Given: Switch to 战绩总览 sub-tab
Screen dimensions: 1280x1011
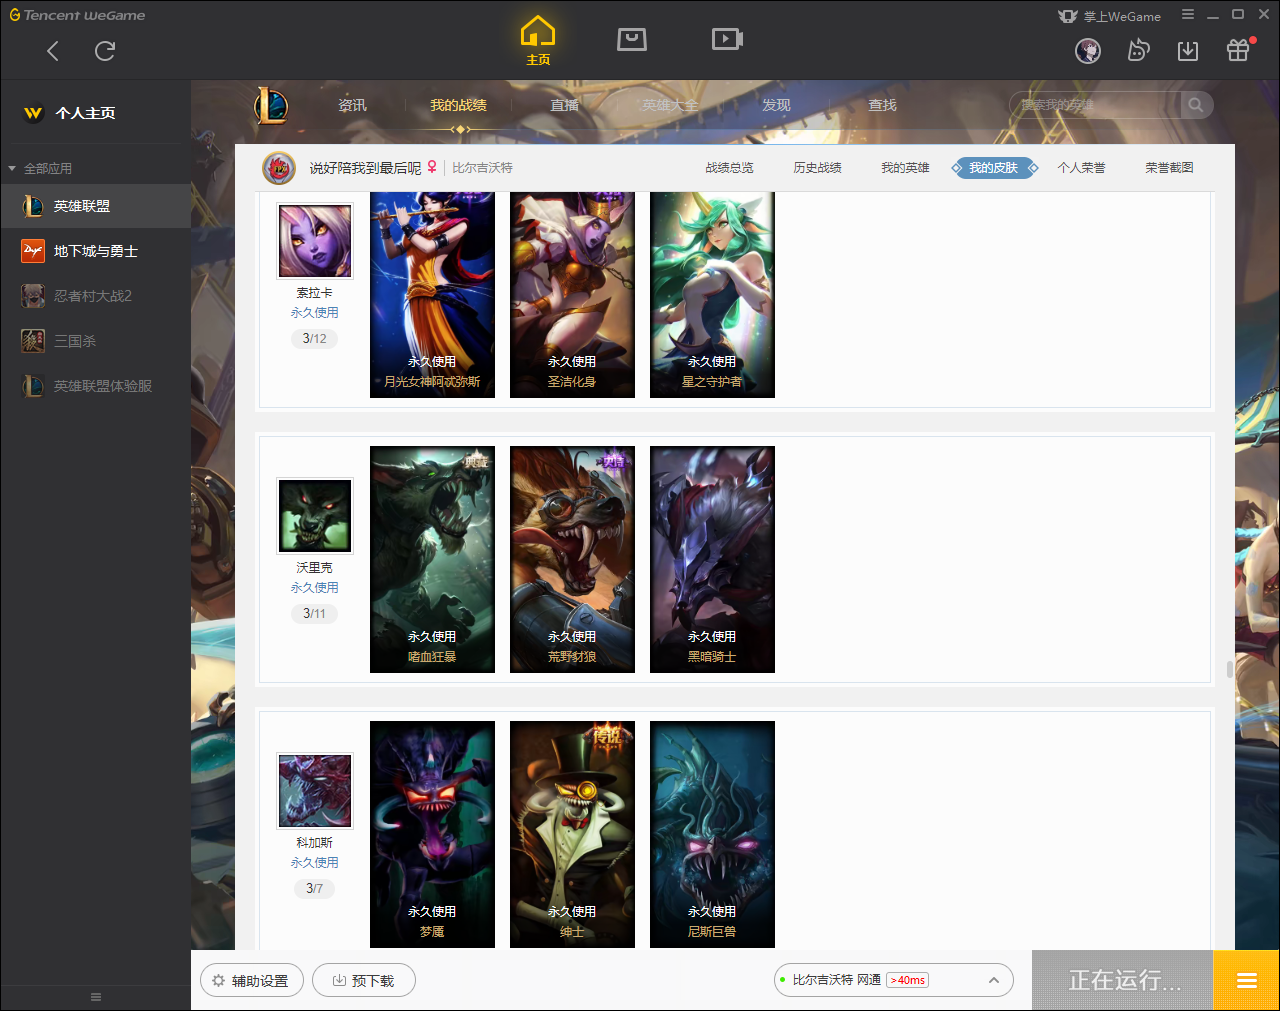Looking at the screenshot, I should pyautogui.click(x=729, y=168).
